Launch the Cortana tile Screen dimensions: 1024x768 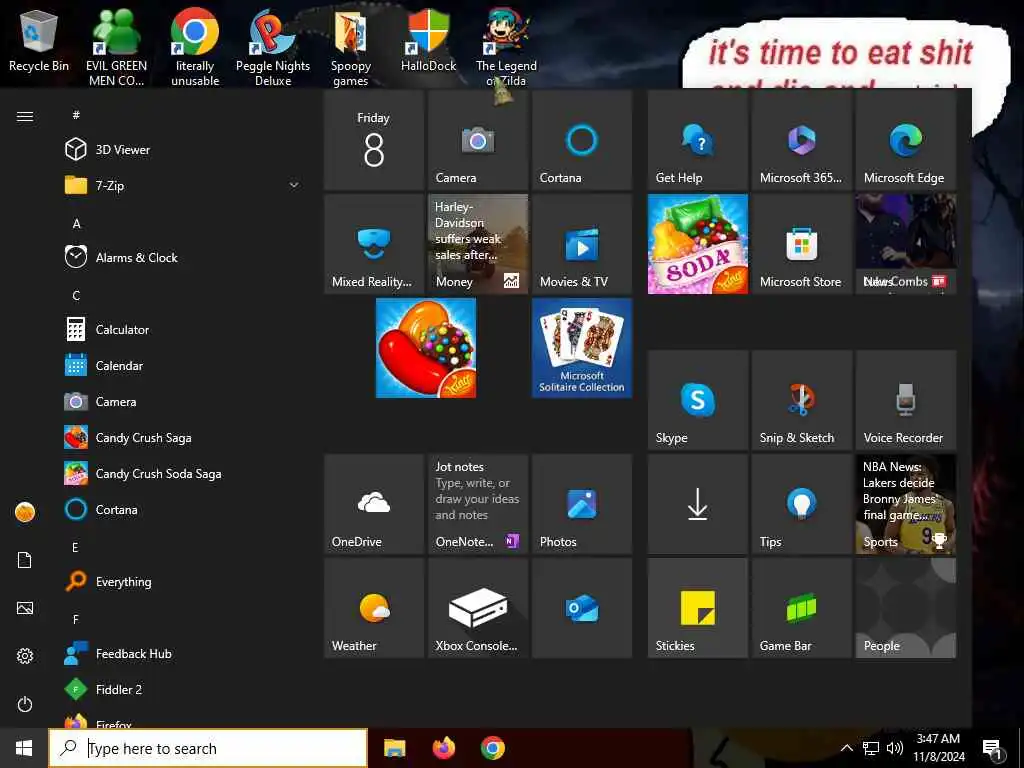(582, 140)
